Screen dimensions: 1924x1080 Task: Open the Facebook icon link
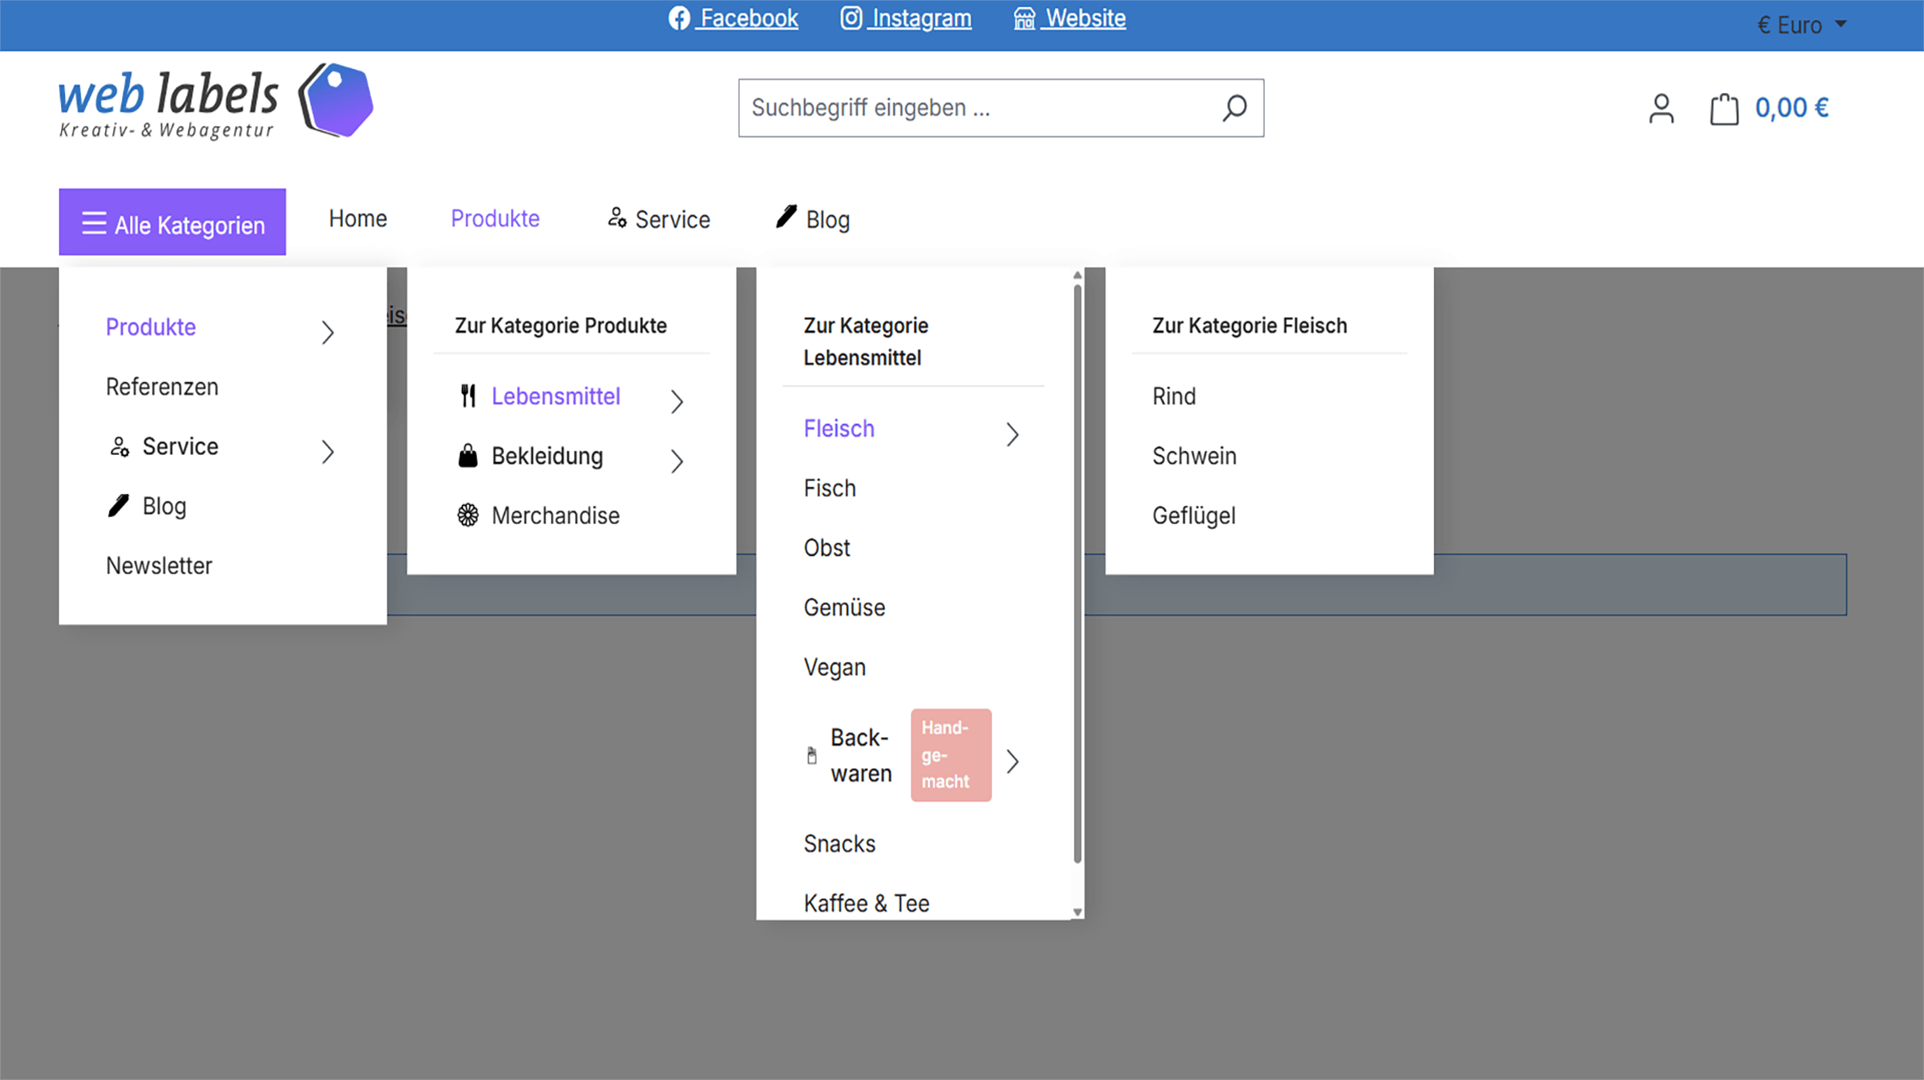[679, 18]
